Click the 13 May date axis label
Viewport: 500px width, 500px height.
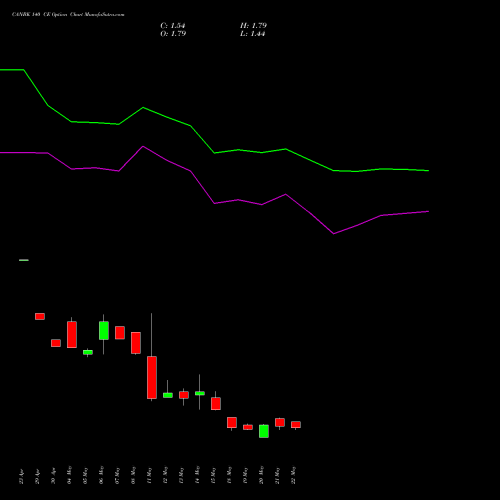pos(181,475)
